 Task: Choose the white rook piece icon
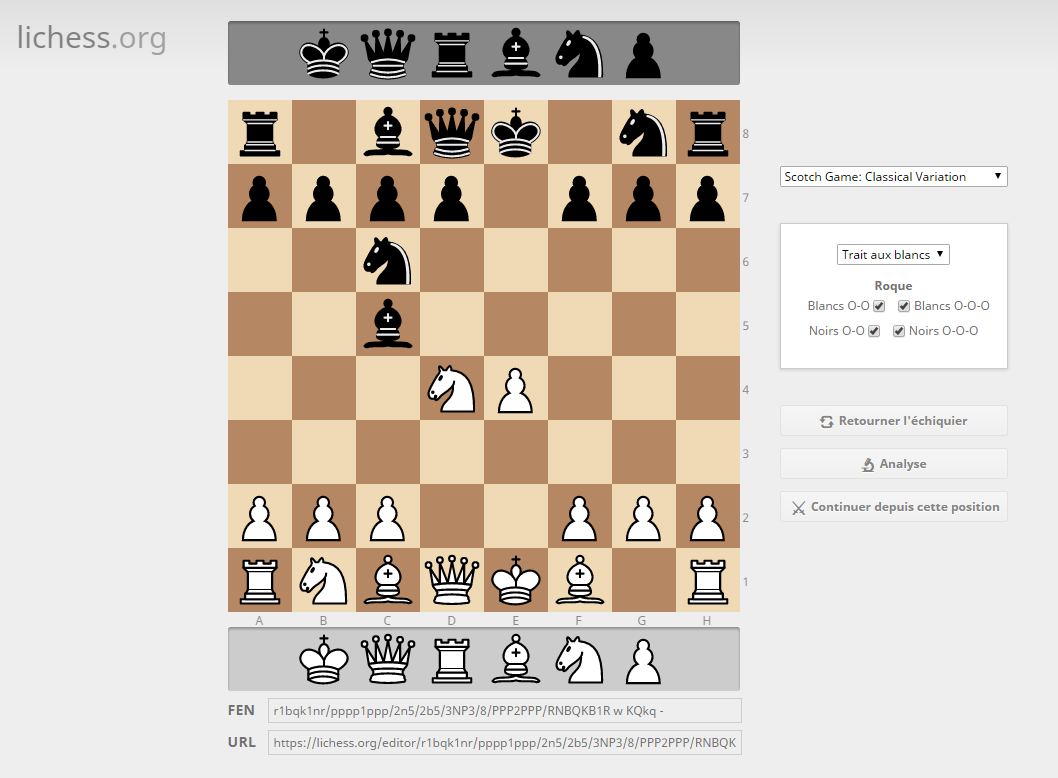(x=451, y=658)
